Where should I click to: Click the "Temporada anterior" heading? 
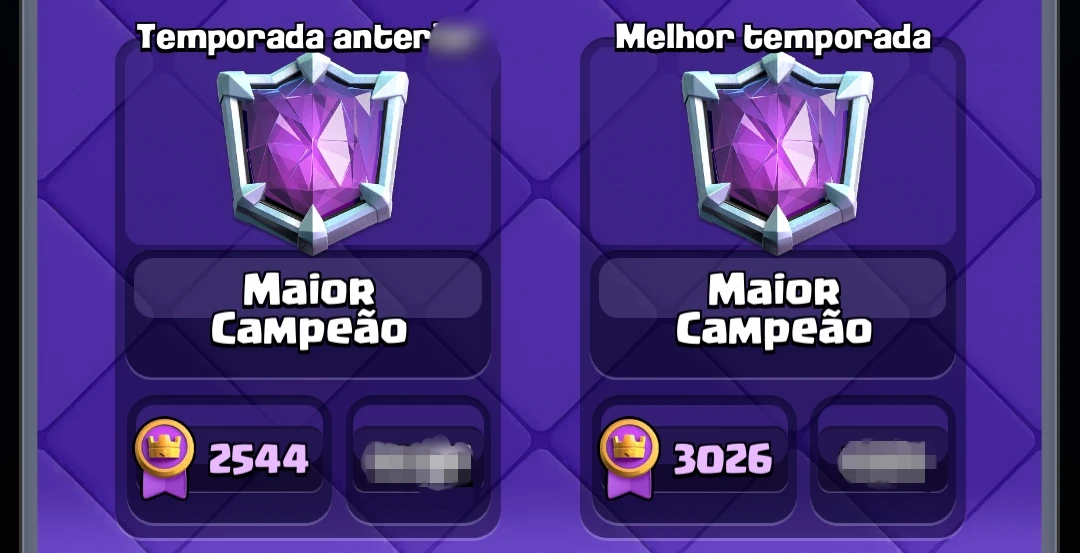coord(310,38)
